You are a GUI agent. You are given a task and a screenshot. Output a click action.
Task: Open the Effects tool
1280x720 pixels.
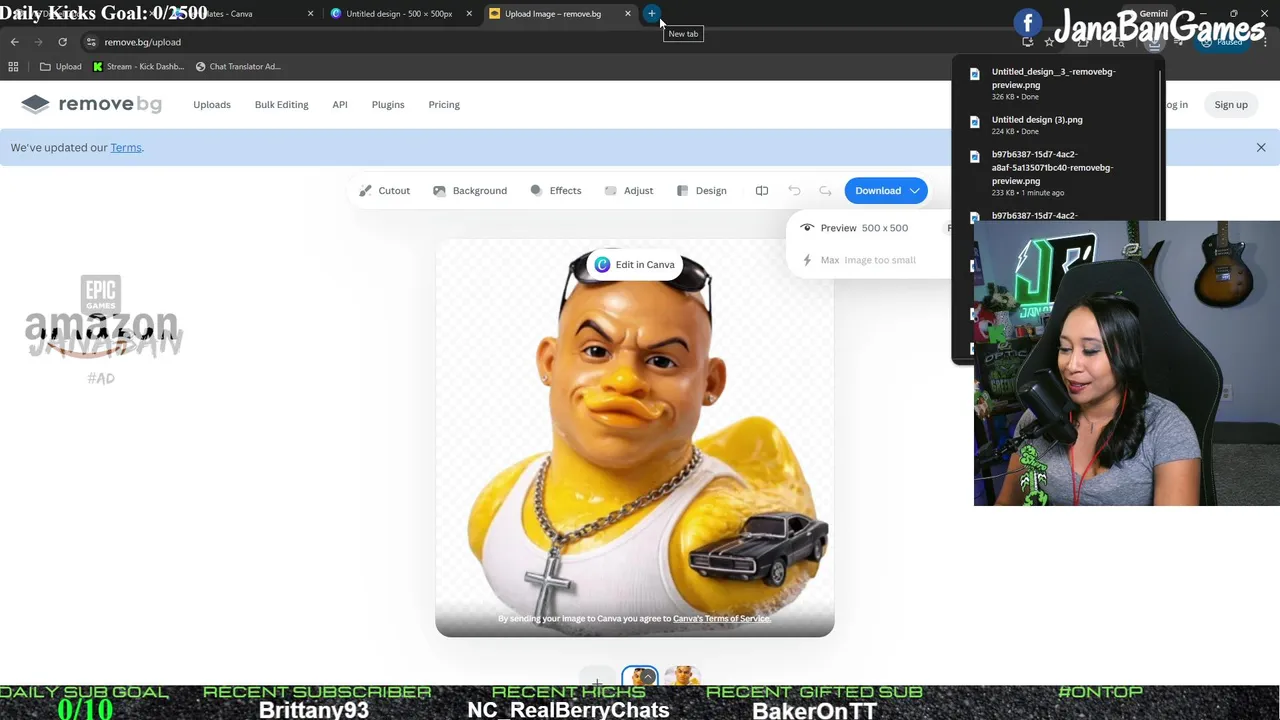[x=555, y=190]
